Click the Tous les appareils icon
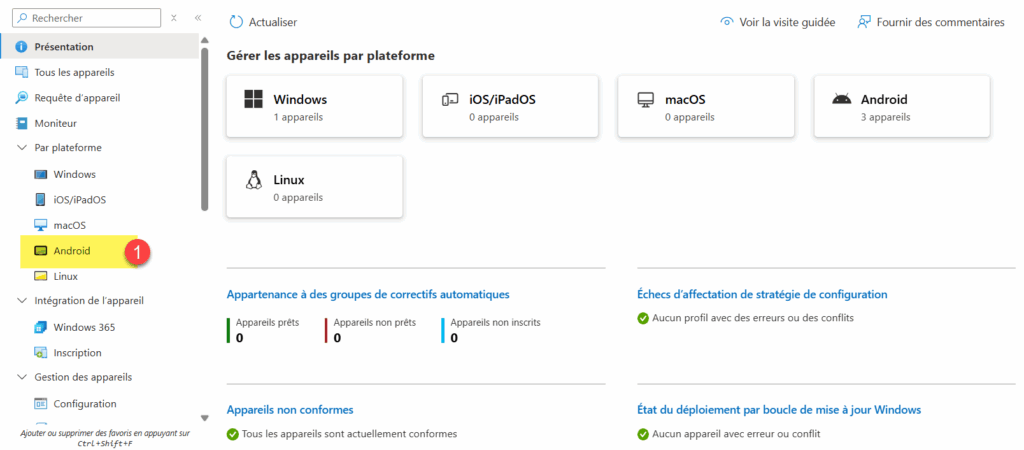Viewport: 1024px width, 450px height. [x=22, y=72]
